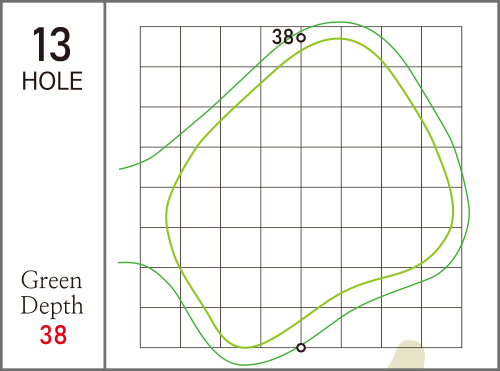This screenshot has height=371, width=500.
Task: Click the beige bunker shape at bottom right
Action: pyautogui.click(x=407, y=355)
